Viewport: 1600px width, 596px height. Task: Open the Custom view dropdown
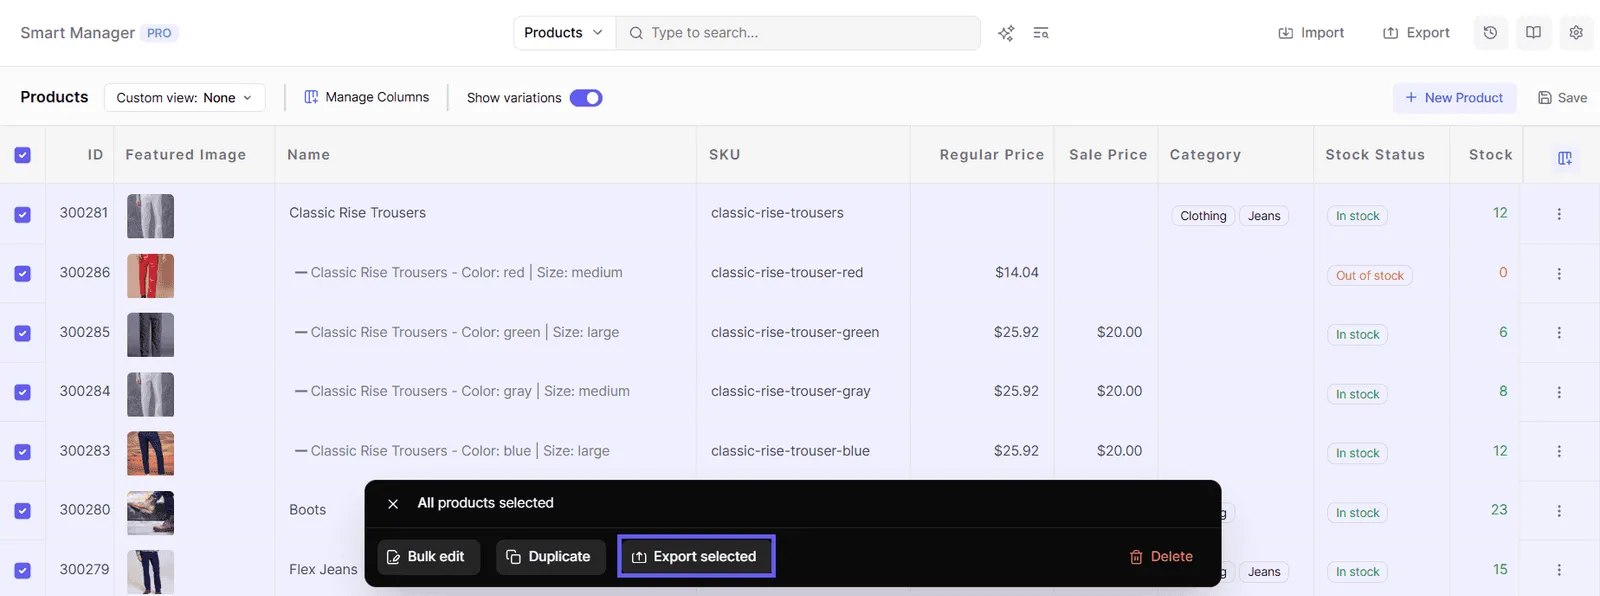[185, 98]
